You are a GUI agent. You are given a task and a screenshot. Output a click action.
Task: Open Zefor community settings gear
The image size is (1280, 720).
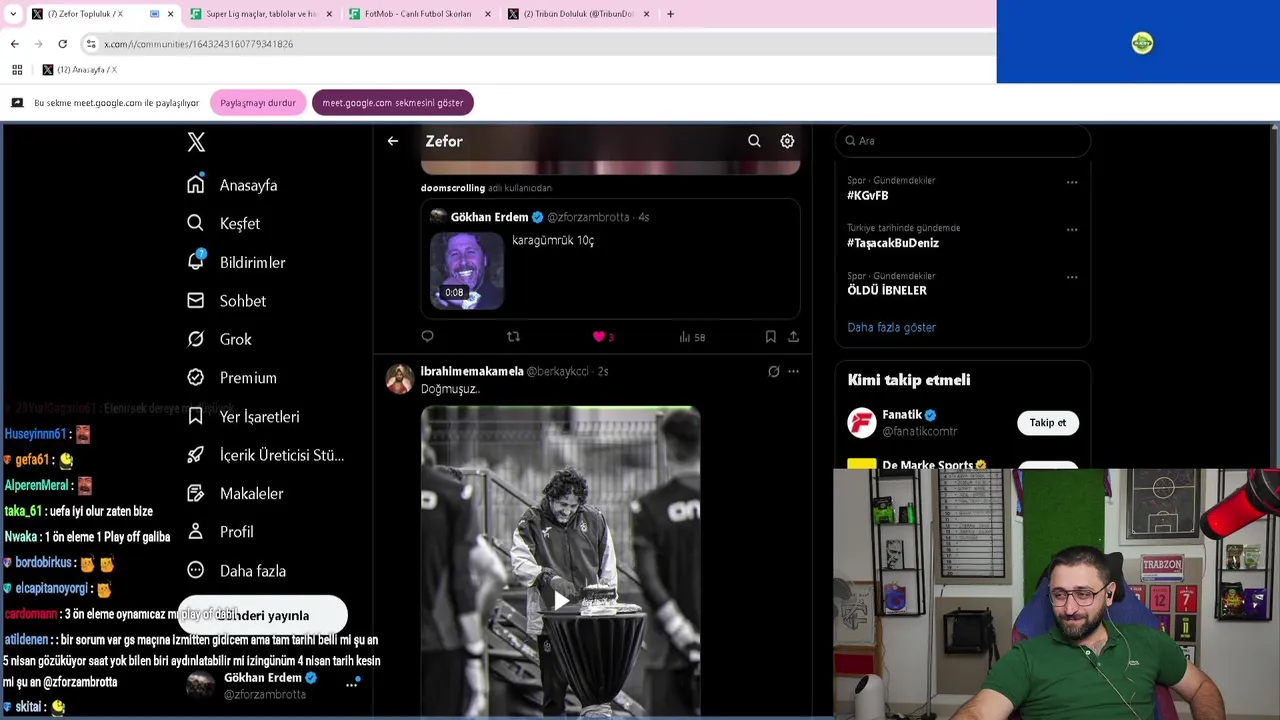click(x=787, y=141)
